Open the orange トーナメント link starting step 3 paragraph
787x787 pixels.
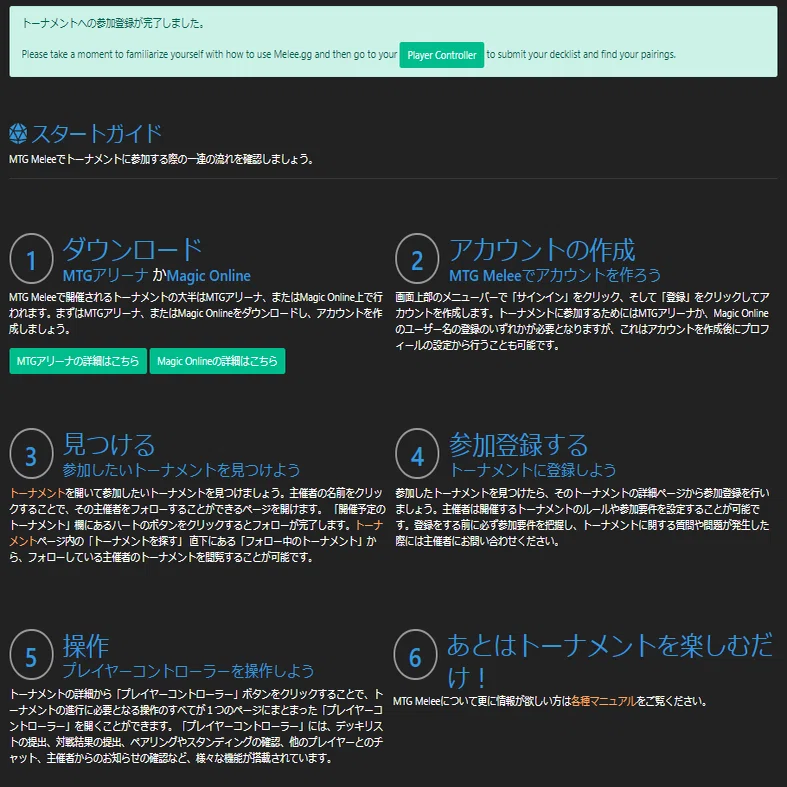pyautogui.click(x=38, y=493)
